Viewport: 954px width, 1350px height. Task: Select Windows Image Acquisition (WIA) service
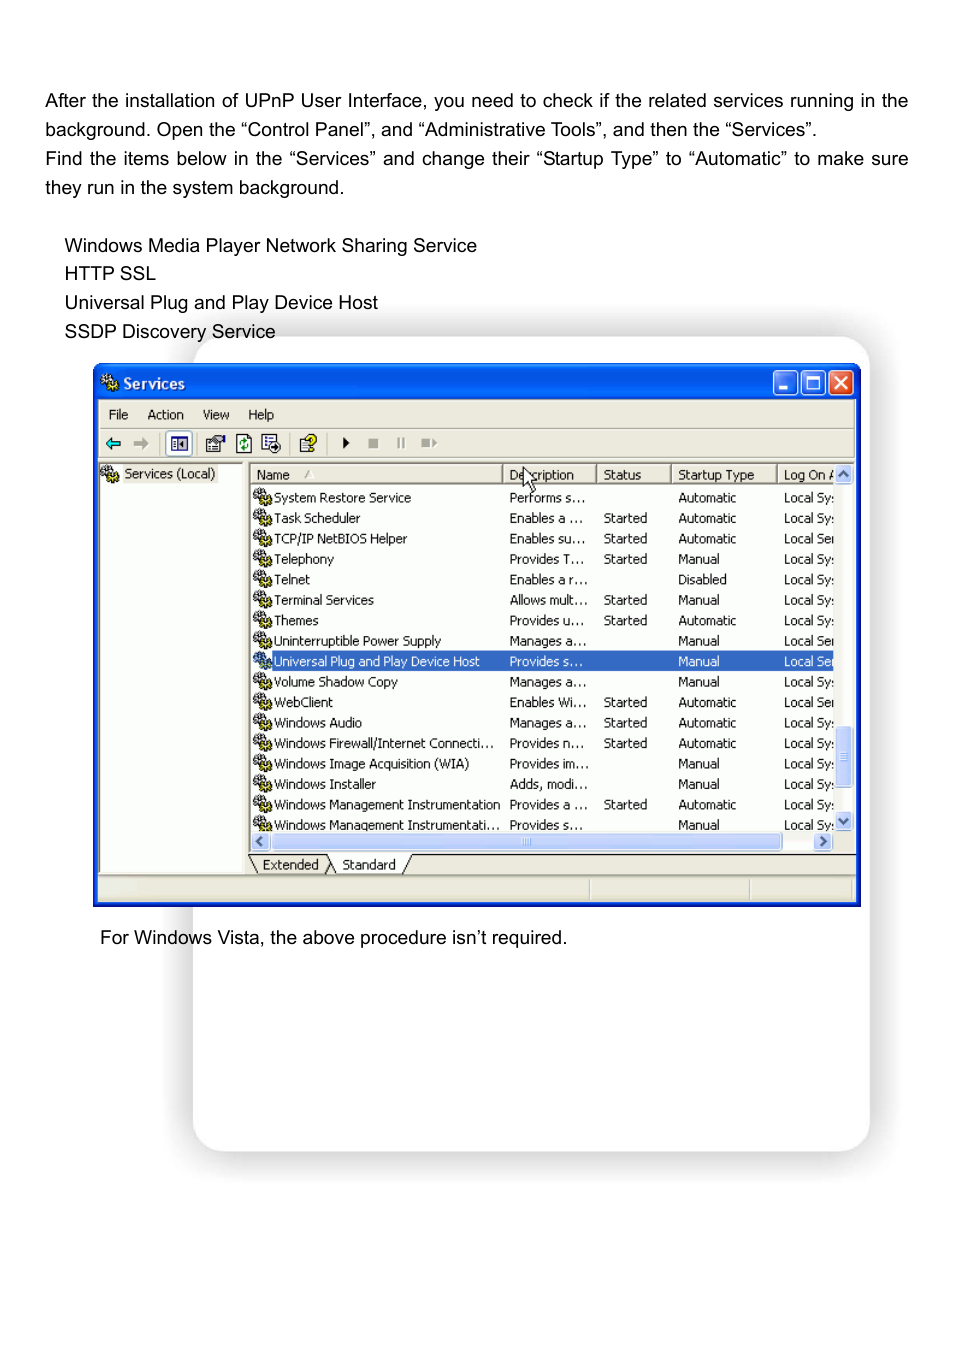click(543, 764)
